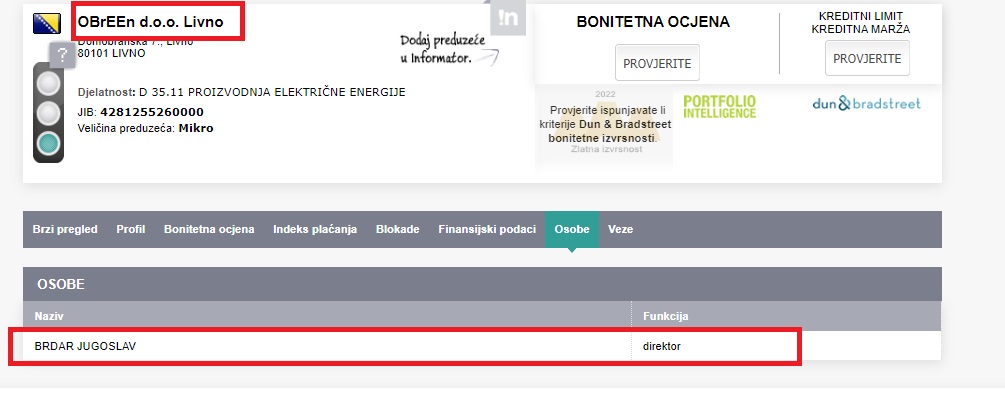Click the middle gray traffic light circle
Viewport: 1005px width, 407px height.
click(48, 113)
